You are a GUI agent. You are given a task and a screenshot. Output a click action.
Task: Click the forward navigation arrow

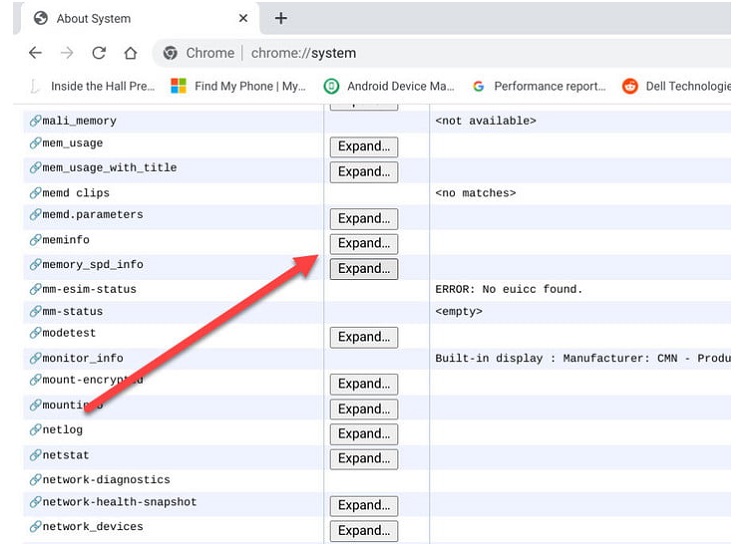tap(67, 53)
